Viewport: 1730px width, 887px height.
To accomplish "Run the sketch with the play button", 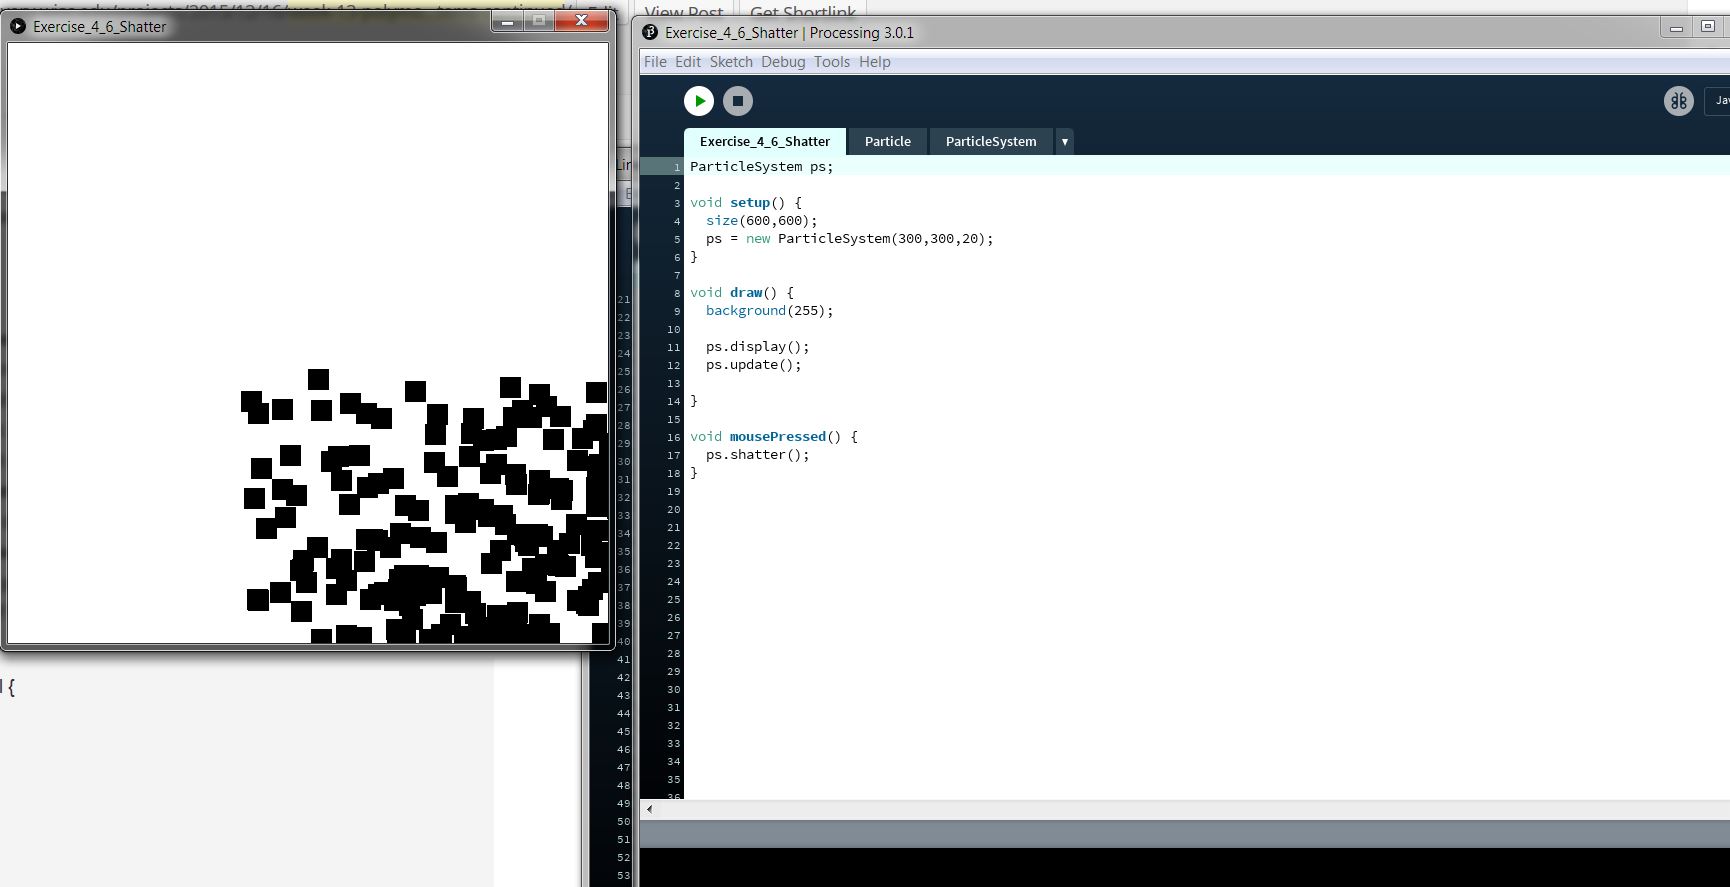I will coord(699,101).
